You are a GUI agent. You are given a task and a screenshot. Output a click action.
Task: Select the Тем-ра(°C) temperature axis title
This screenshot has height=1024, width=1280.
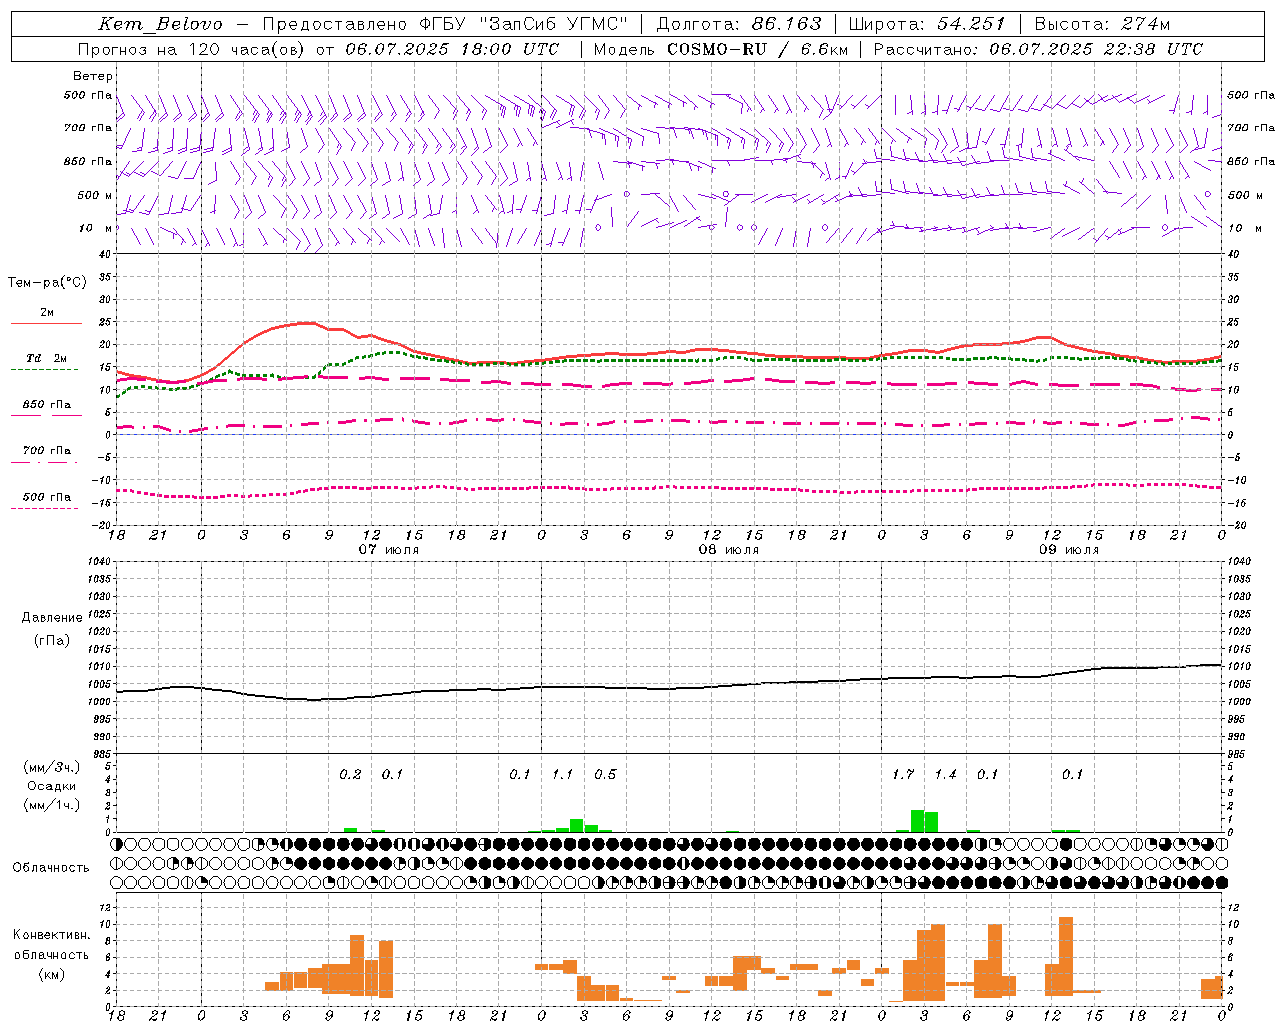(47, 283)
